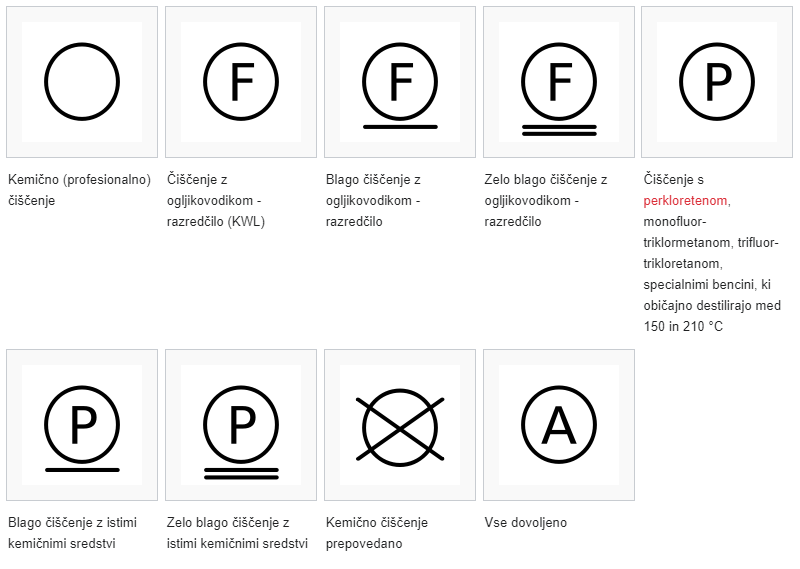Click the text '150 in 210 °C'
Image resolution: width=800 pixels, height=569 pixels.
[683, 327]
